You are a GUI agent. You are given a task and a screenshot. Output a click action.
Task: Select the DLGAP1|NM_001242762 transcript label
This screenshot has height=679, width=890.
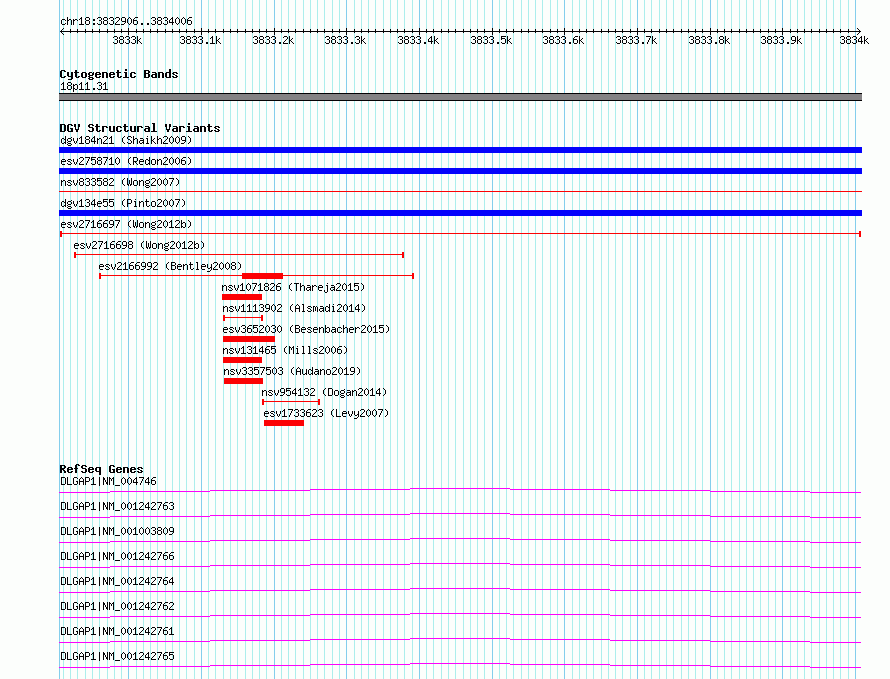(x=117, y=606)
